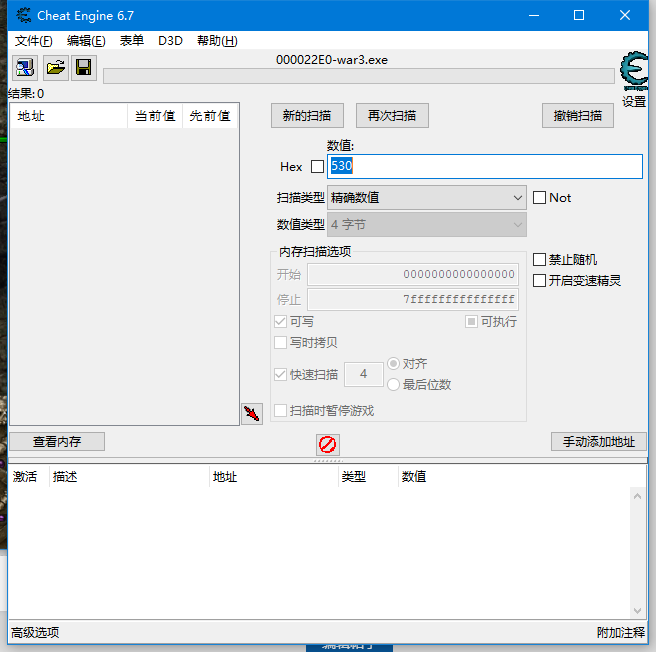
Task: Enable 开启变速精灵 checkbox
Action: point(539,280)
